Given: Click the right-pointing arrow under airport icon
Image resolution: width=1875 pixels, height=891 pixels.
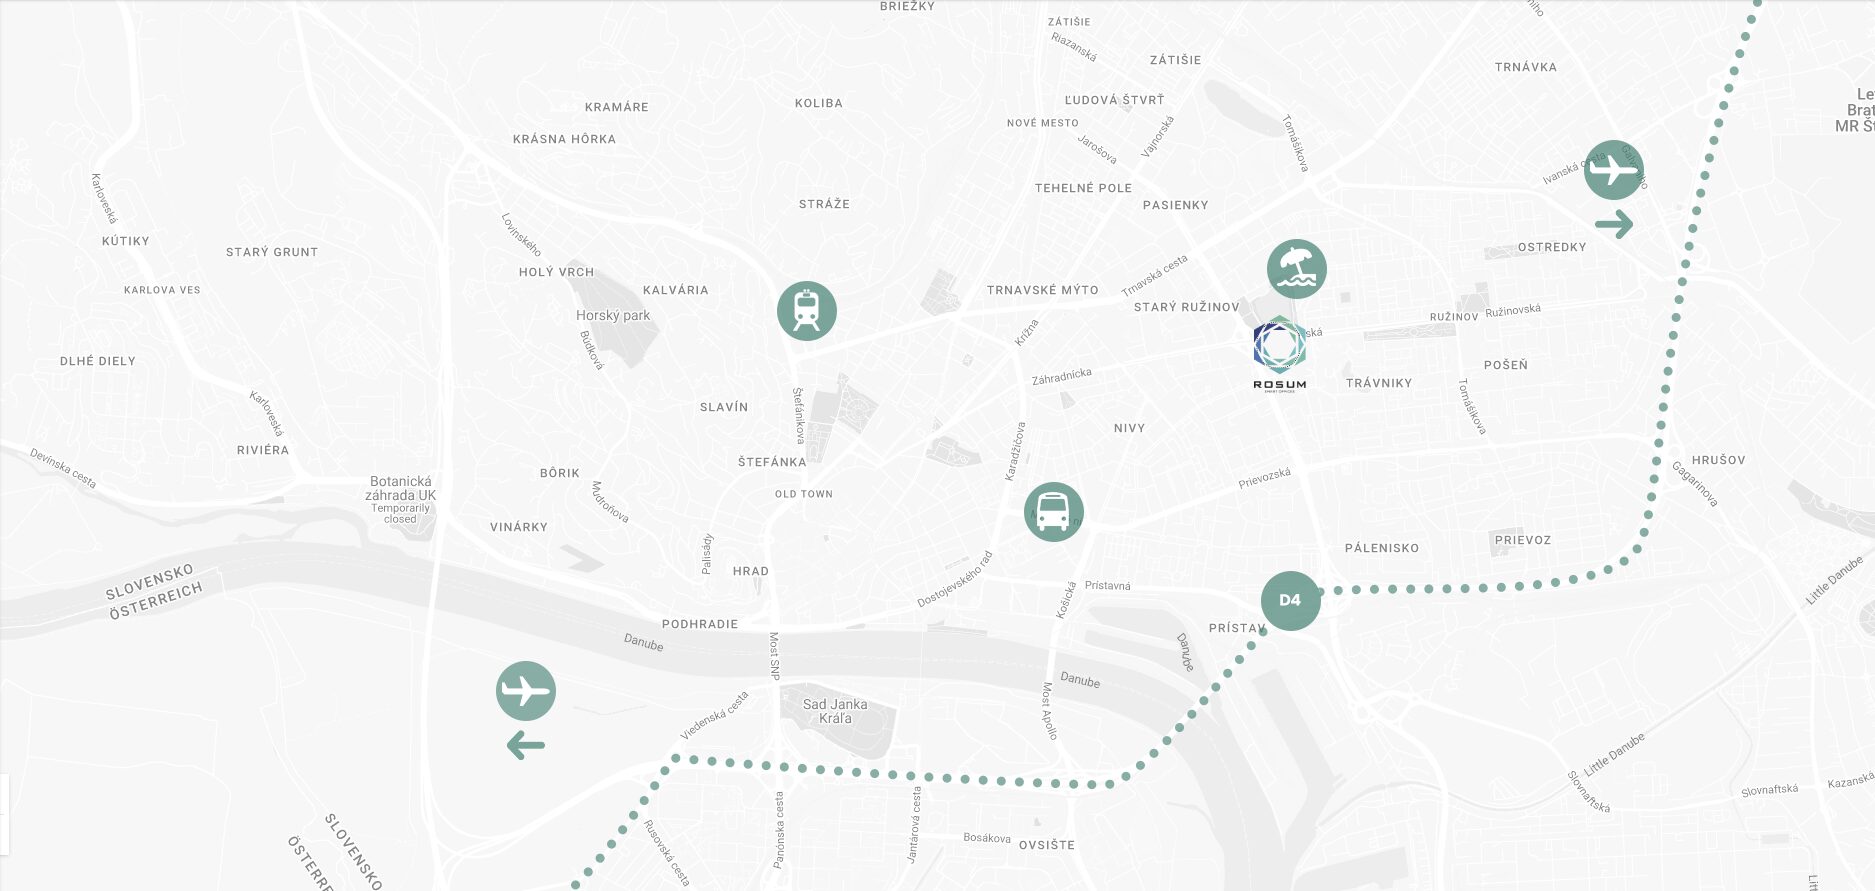Looking at the screenshot, I should point(1614,224).
